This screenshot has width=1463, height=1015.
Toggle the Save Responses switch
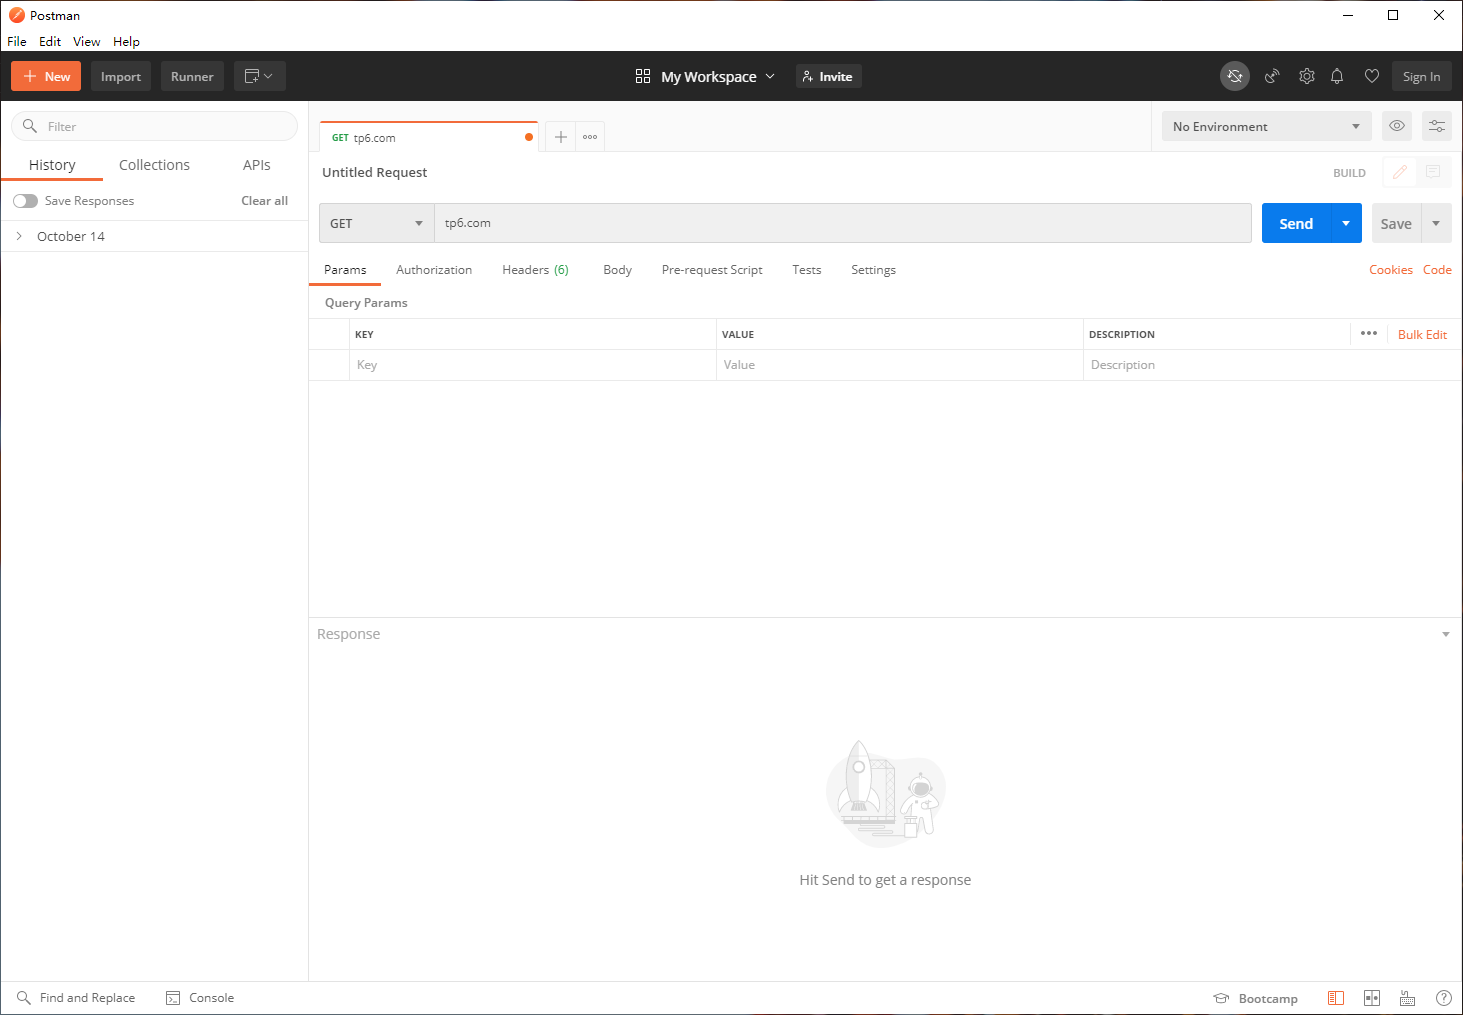click(x=26, y=201)
